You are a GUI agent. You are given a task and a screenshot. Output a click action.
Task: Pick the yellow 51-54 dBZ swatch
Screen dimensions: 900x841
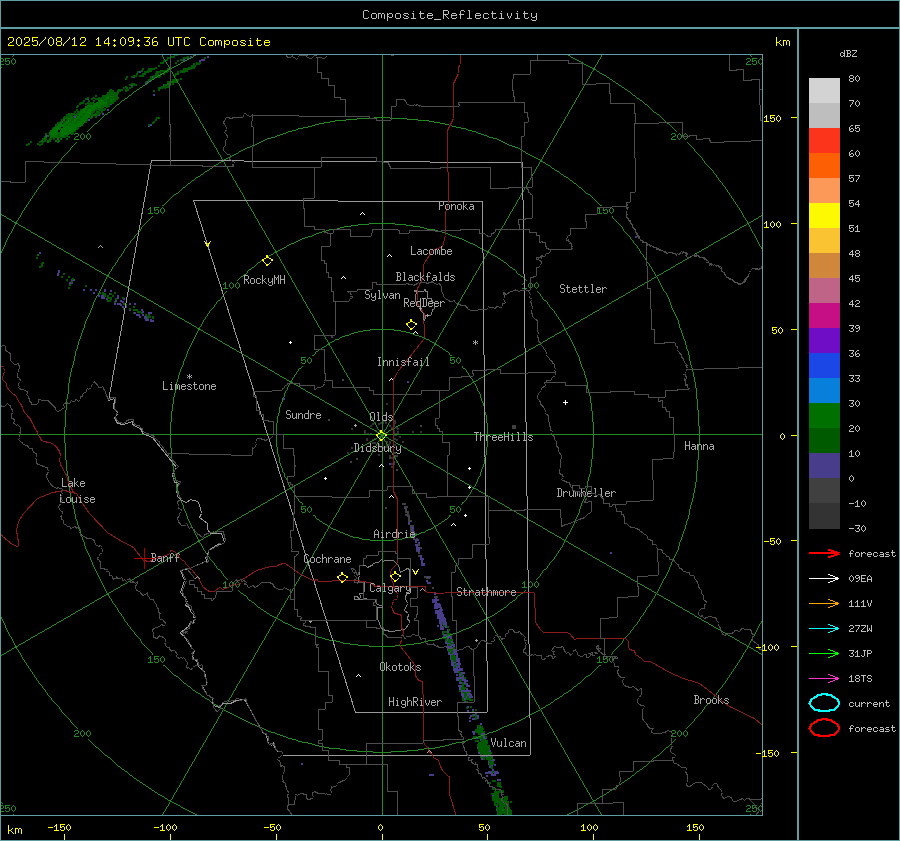pos(824,216)
